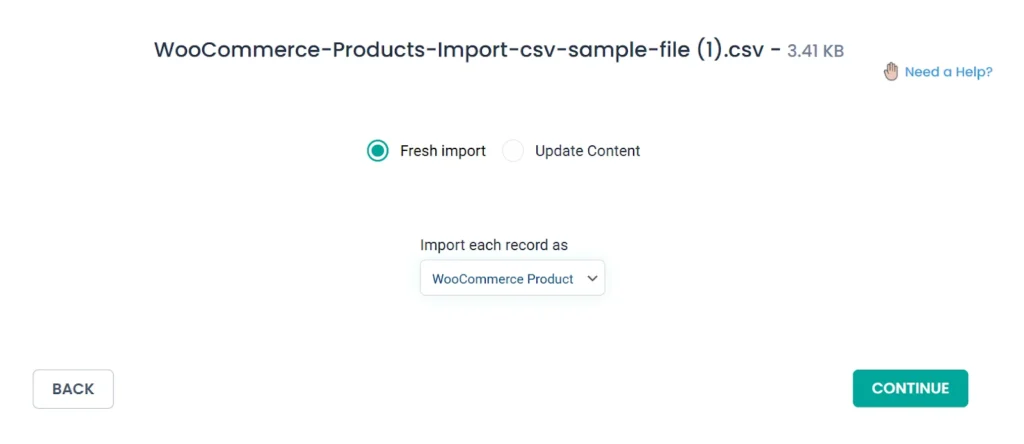Click the empty circle next to Update Content

513,151
